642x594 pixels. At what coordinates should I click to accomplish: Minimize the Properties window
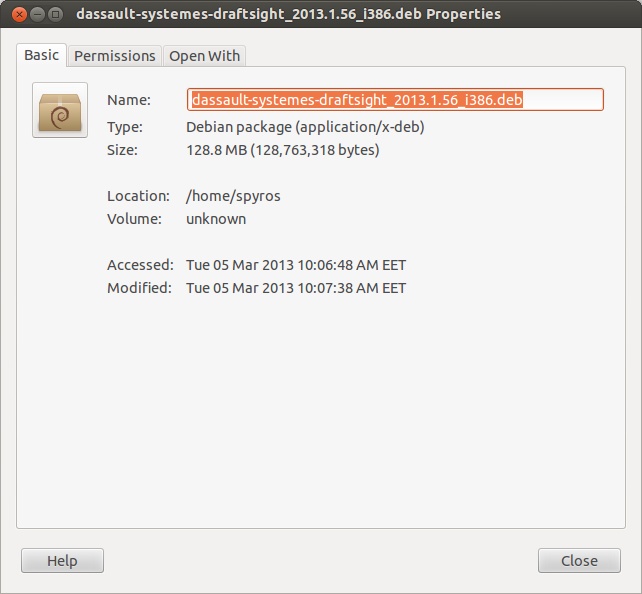pos(37,15)
